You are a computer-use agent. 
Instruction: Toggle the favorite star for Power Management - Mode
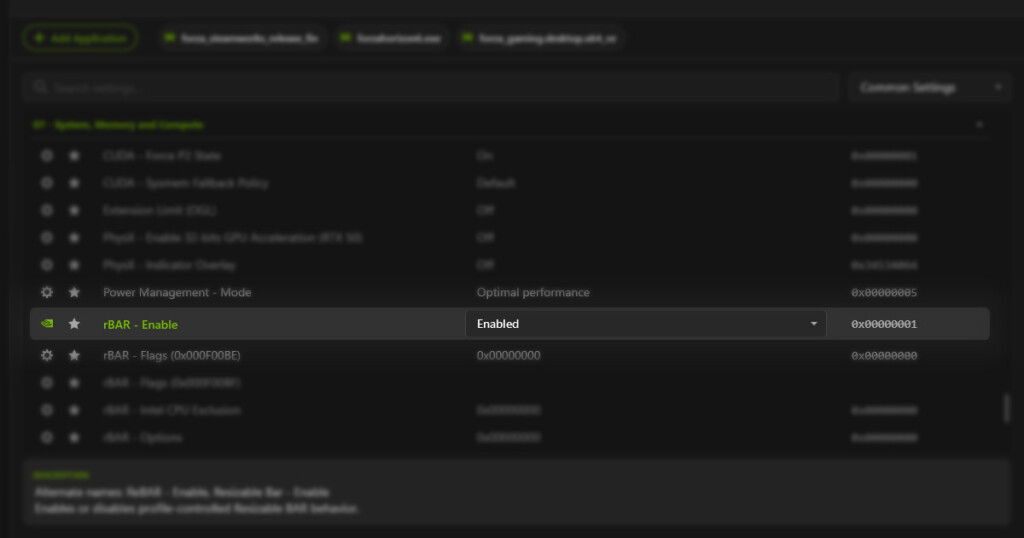pos(74,293)
